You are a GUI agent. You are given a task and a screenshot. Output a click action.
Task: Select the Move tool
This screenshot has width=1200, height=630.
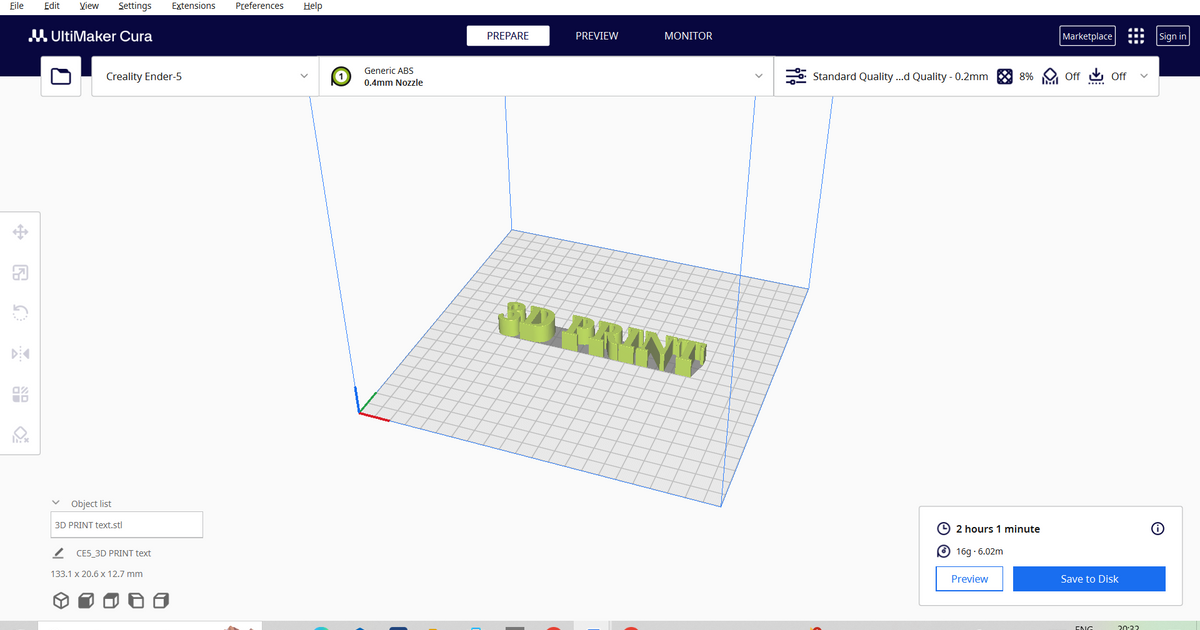click(x=20, y=232)
